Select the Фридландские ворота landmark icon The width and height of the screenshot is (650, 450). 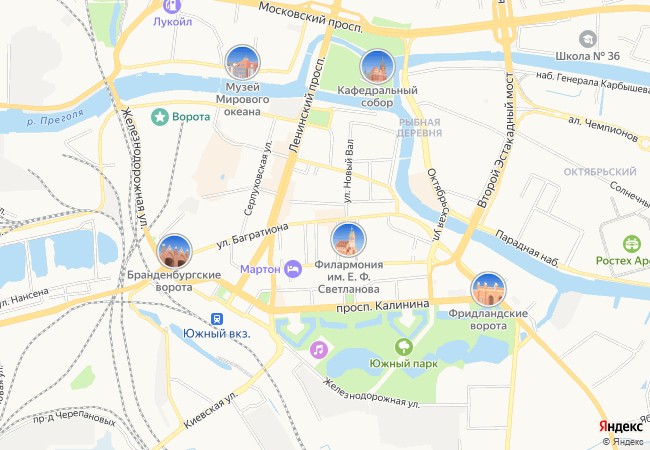click(488, 290)
